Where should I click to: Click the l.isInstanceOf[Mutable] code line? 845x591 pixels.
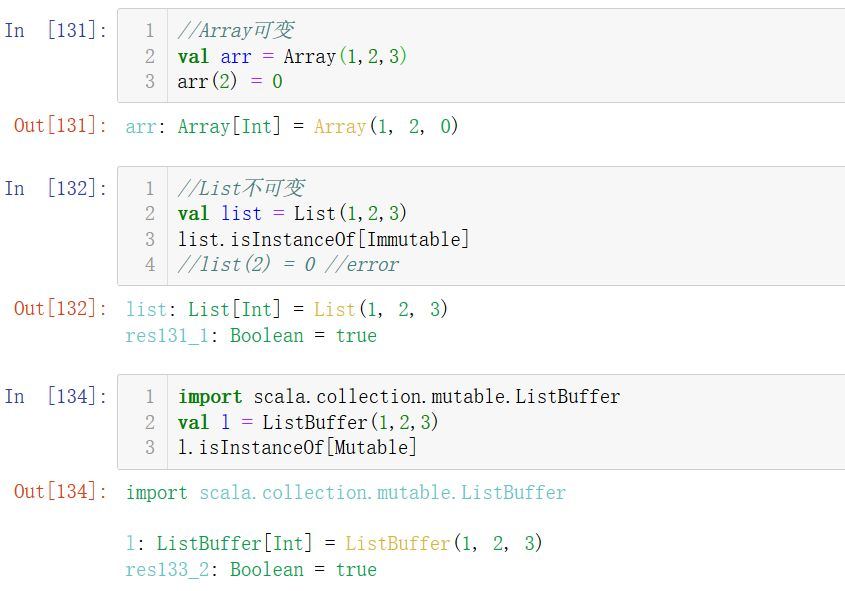(297, 448)
